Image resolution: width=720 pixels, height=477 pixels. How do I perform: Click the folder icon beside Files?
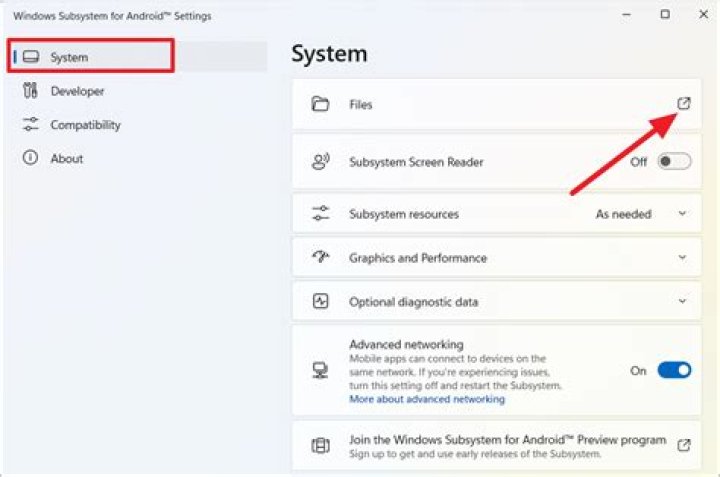coord(321,104)
